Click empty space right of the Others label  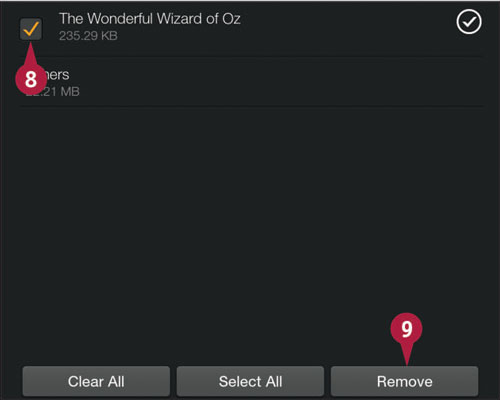point(277,82)
